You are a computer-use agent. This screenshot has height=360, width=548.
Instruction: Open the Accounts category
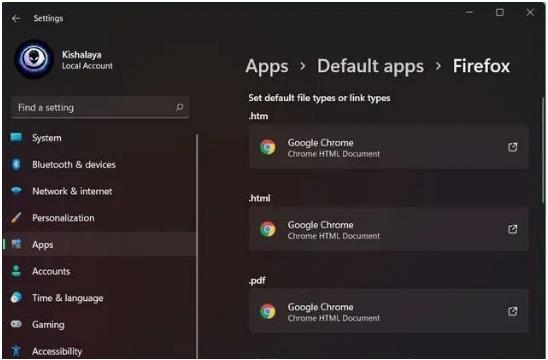[x=51, y=271]
